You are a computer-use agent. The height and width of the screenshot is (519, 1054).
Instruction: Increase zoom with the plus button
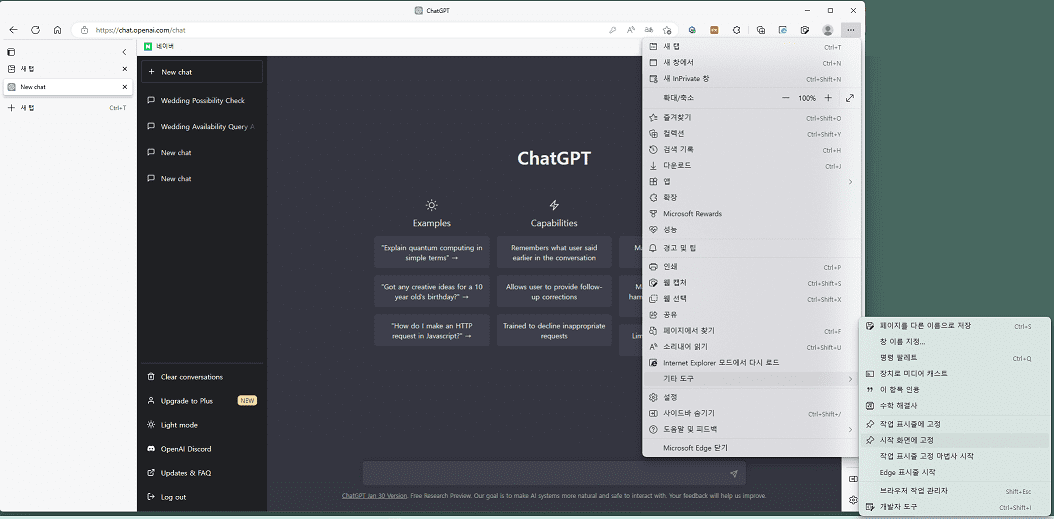828,98
